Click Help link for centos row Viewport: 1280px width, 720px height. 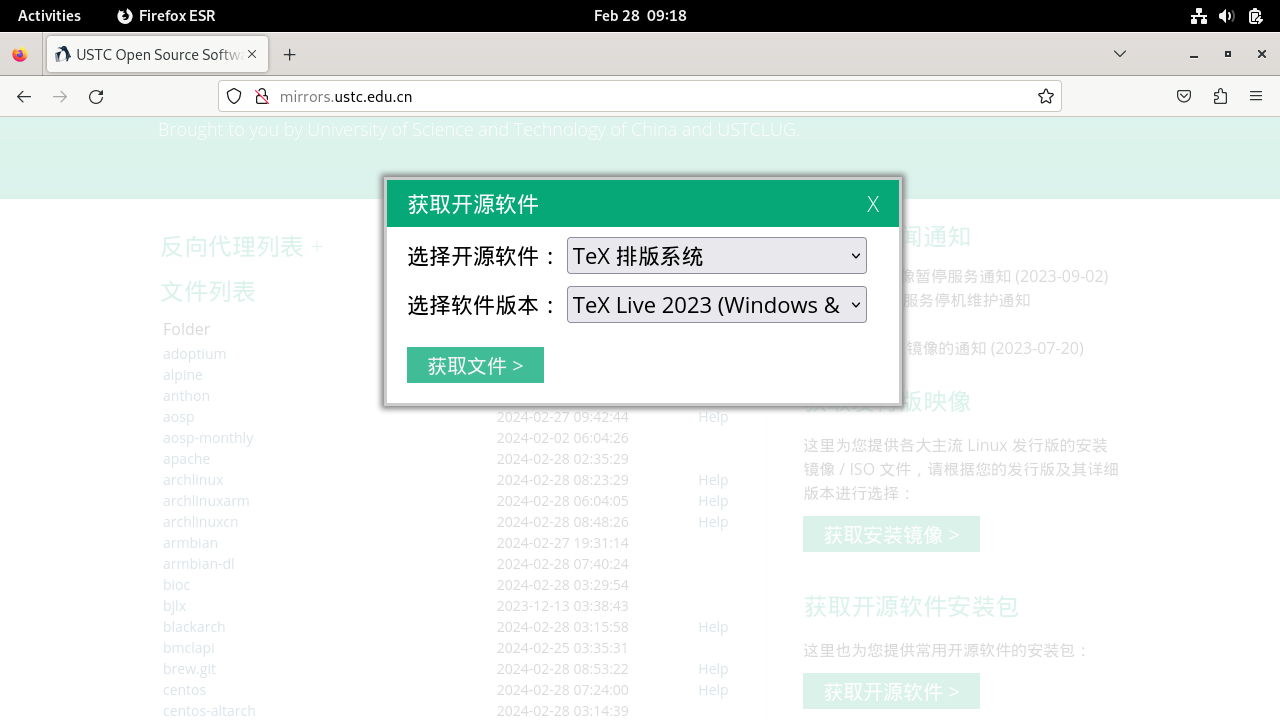click(713, 690)
